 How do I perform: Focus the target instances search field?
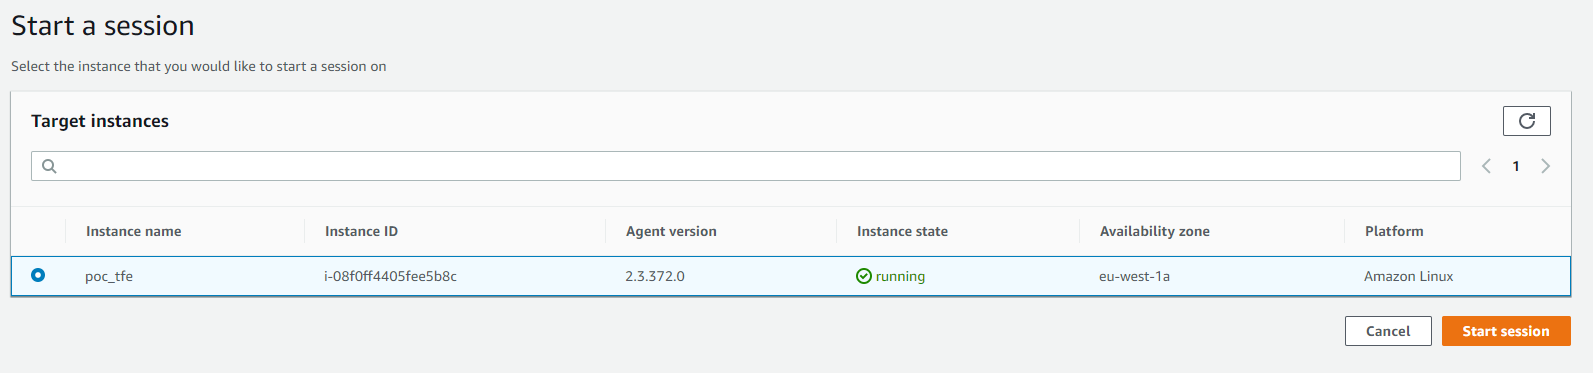[x=746, y=166]
